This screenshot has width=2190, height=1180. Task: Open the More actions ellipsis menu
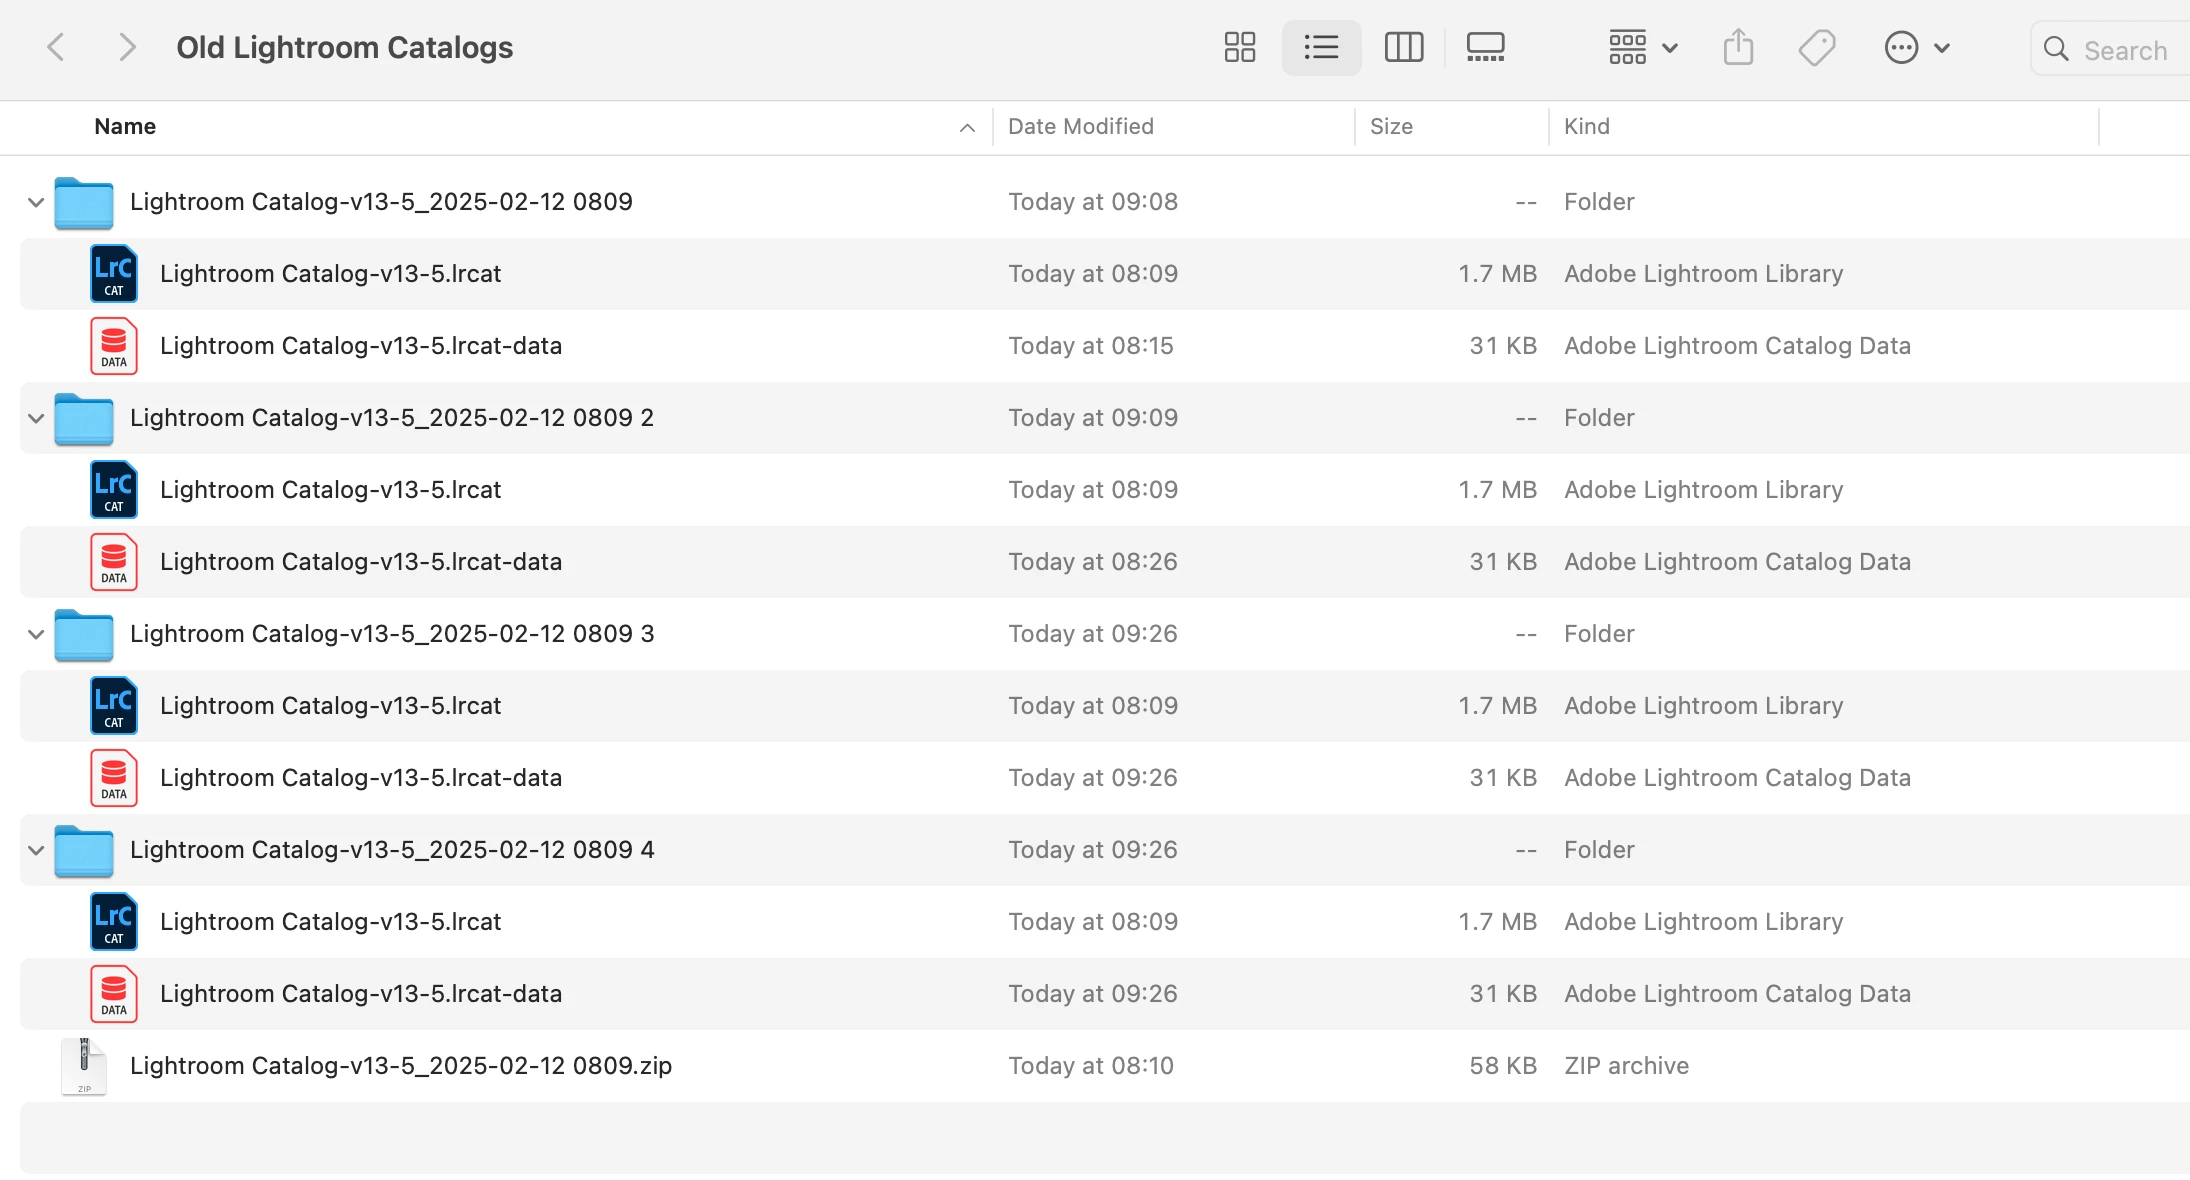(x=1916, y=47)
